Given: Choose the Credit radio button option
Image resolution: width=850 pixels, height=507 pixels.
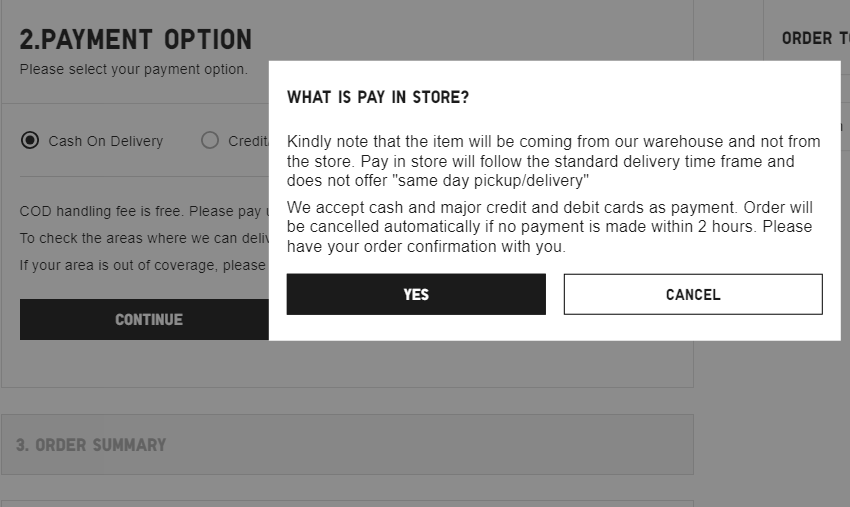Looking at the screenshot, I should pos(210,140).
